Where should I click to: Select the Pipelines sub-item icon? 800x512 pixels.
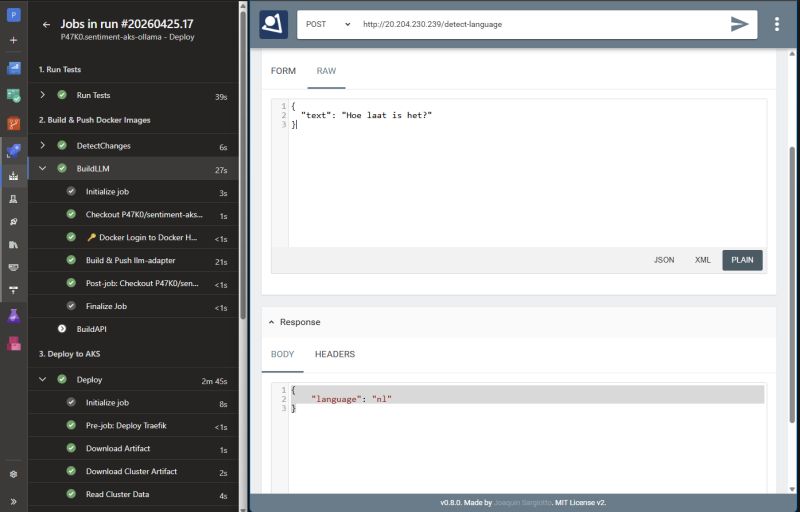pyautogui.click(x=14, y=176)
